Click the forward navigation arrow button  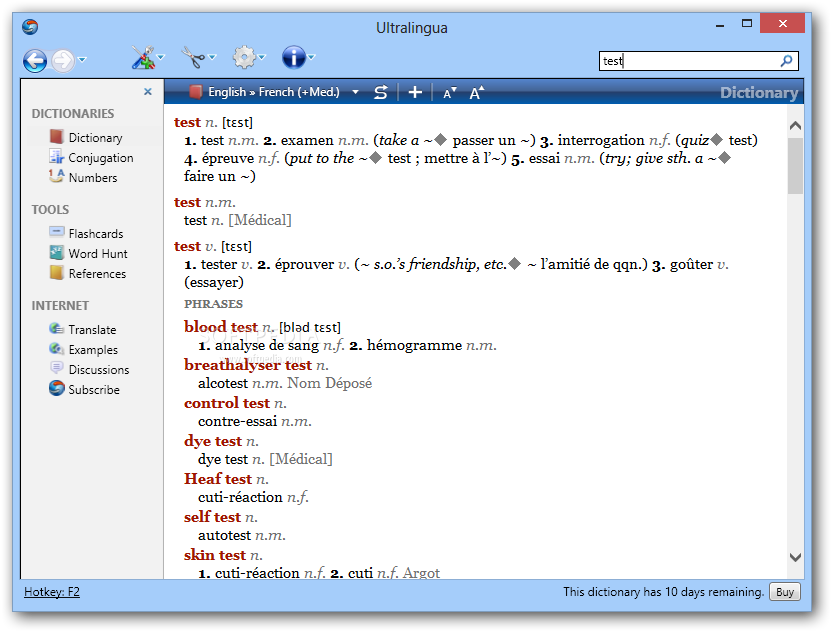coord(63,60)
